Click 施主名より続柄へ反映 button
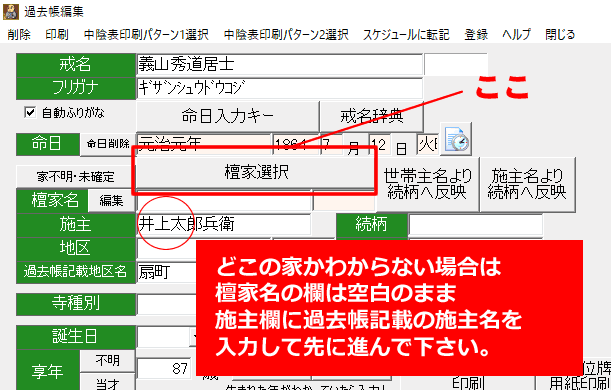The image size is (611, 390). pos(527,184)
